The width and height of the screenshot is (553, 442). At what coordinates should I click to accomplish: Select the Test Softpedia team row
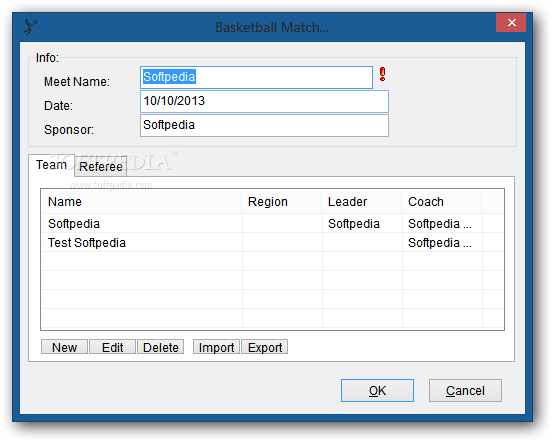(272, 243)
